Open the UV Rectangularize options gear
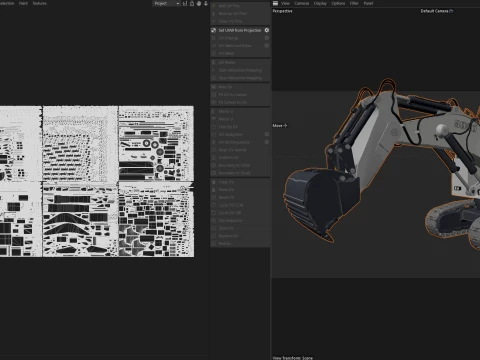This screenshot has height=360, width=480. point(267,142)
